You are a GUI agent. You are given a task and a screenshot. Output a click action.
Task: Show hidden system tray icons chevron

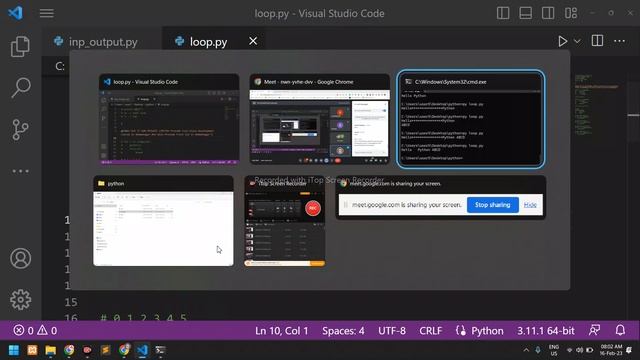coord(526,350)
